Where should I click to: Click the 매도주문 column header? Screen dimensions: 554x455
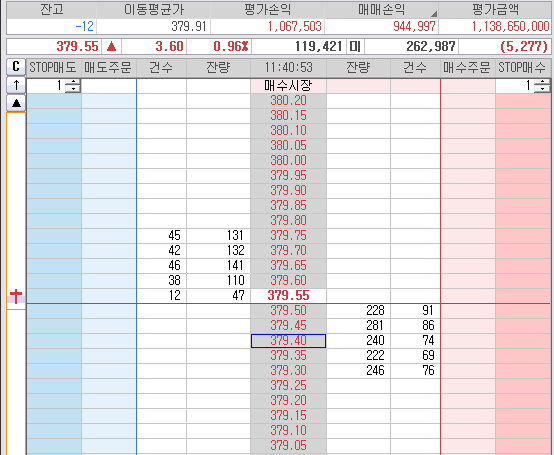109,67
